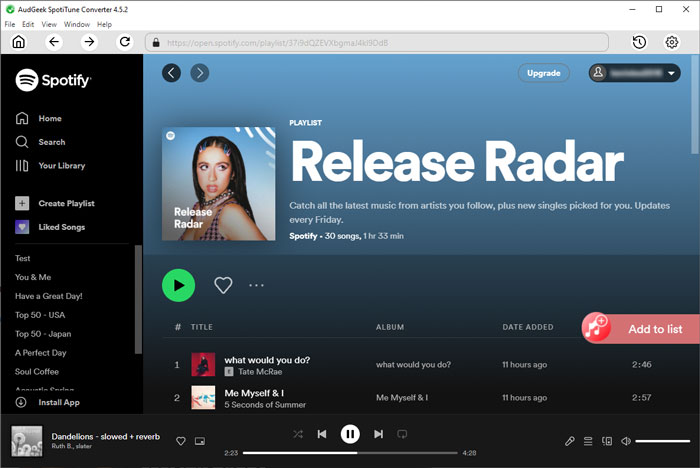Click now playing title Dandelions - slowed + reverb
The width and height of the screenshot is (700, 468).
[105, 436]
